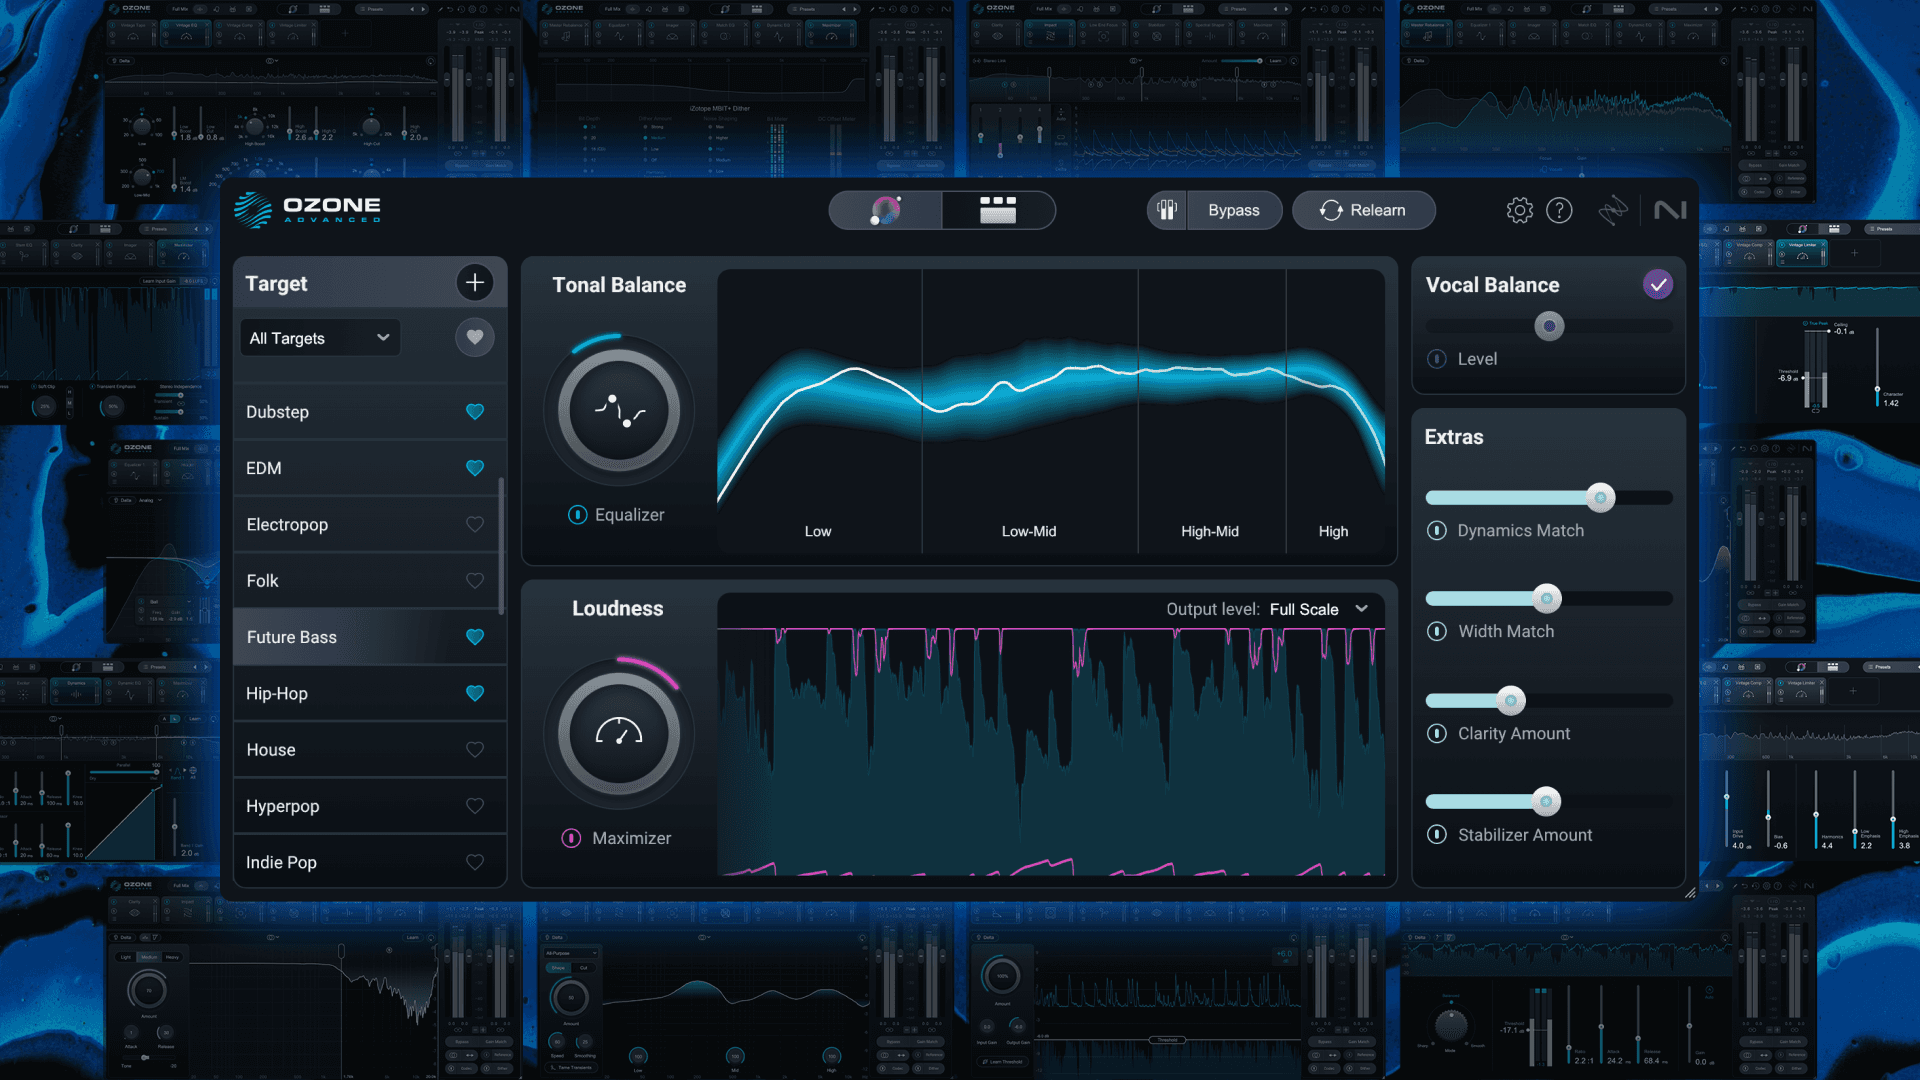Toggle the Stabilizer Amount power button

pos(1437,835)
